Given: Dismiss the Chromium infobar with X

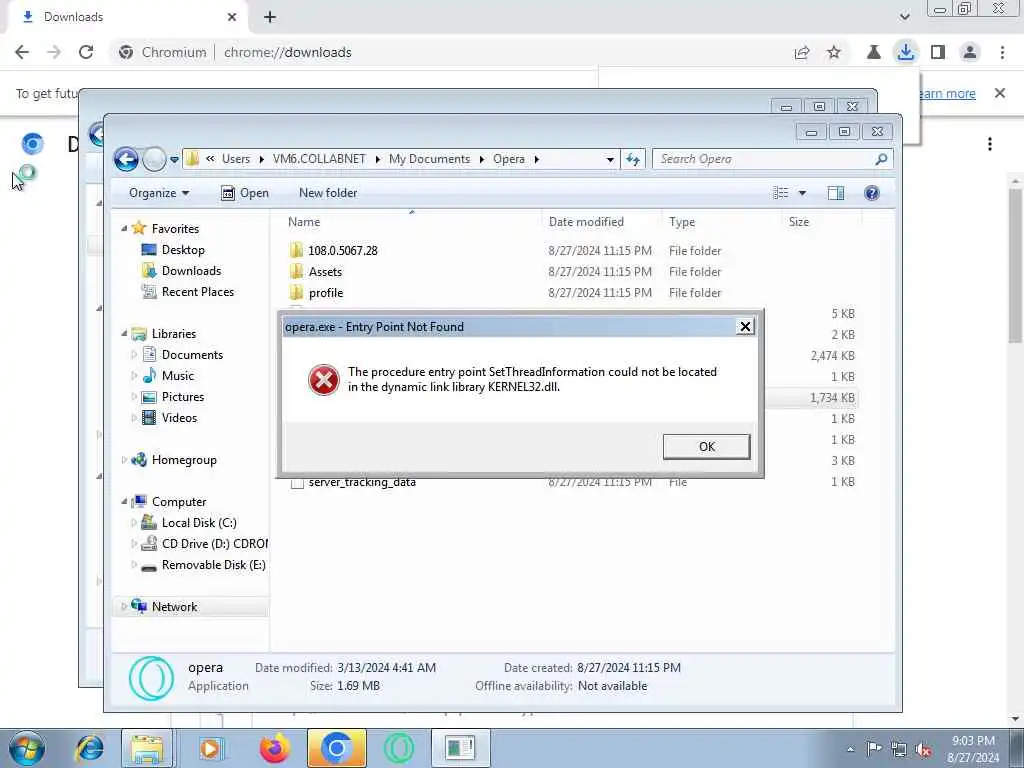Looking at the screenshot, I should pos(999,93).
